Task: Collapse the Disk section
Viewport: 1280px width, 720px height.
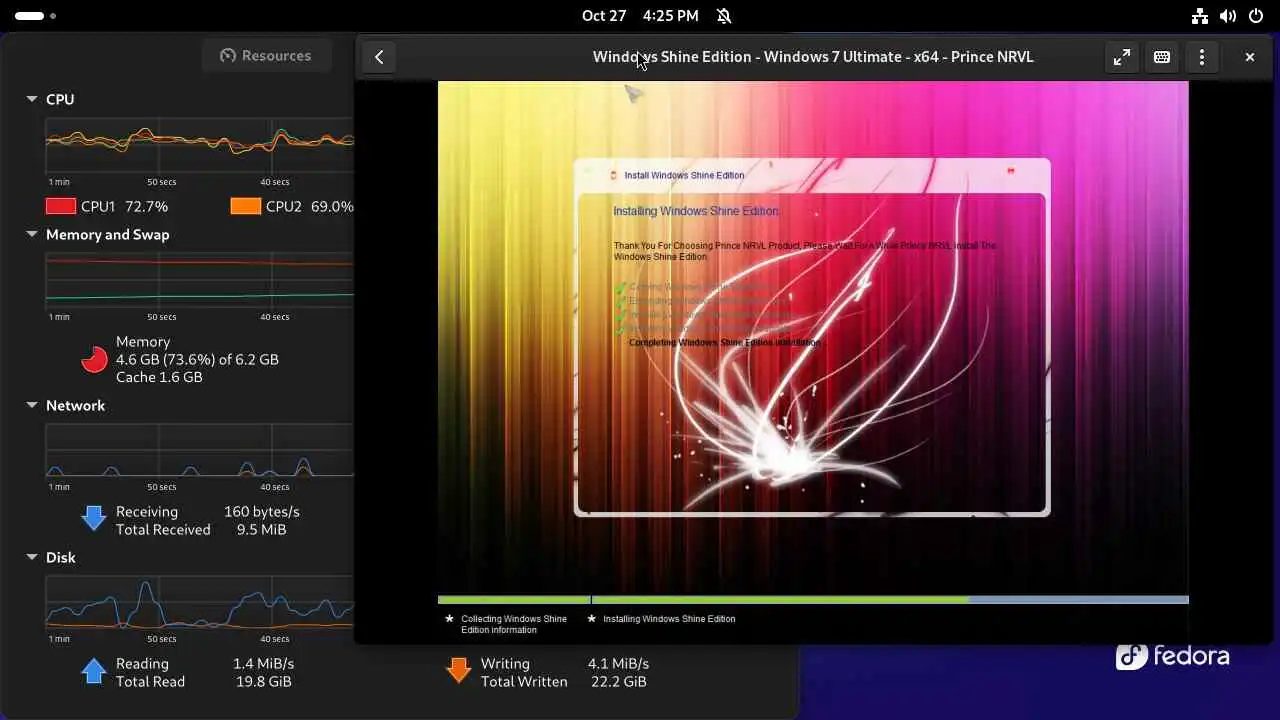Action: [32, 557]
